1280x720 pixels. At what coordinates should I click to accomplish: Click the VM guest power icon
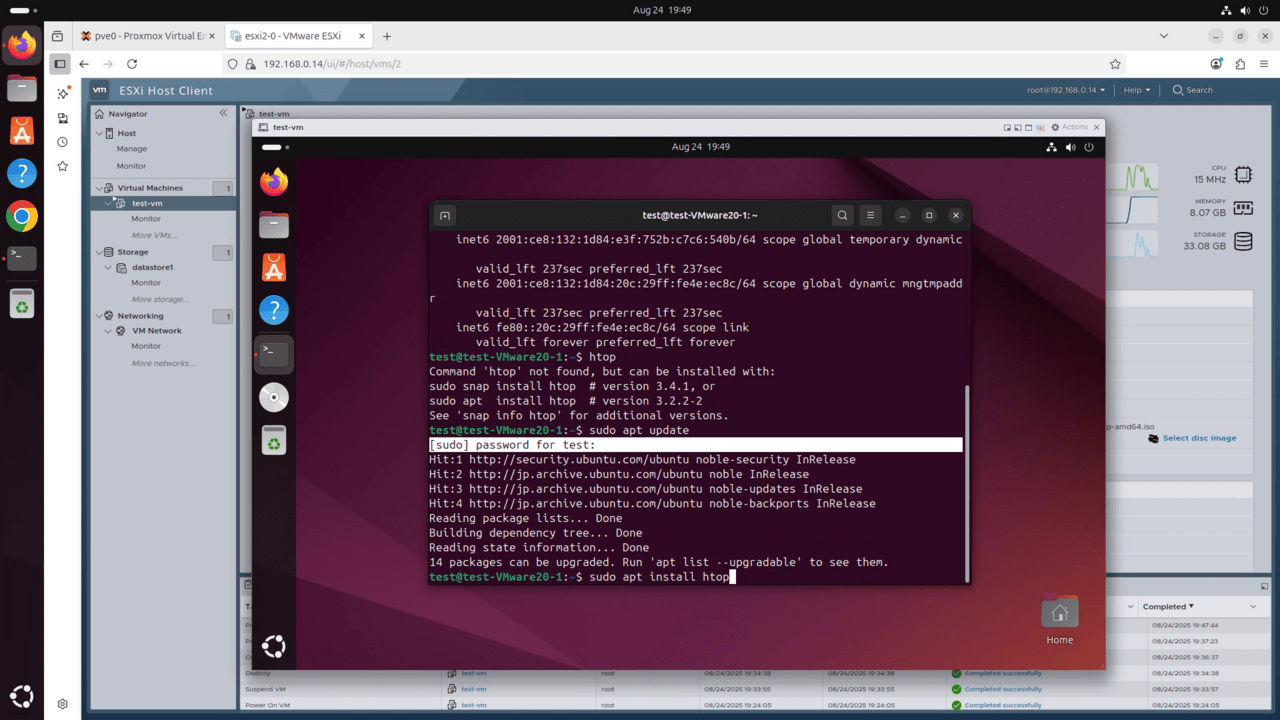click(1089, 147)
